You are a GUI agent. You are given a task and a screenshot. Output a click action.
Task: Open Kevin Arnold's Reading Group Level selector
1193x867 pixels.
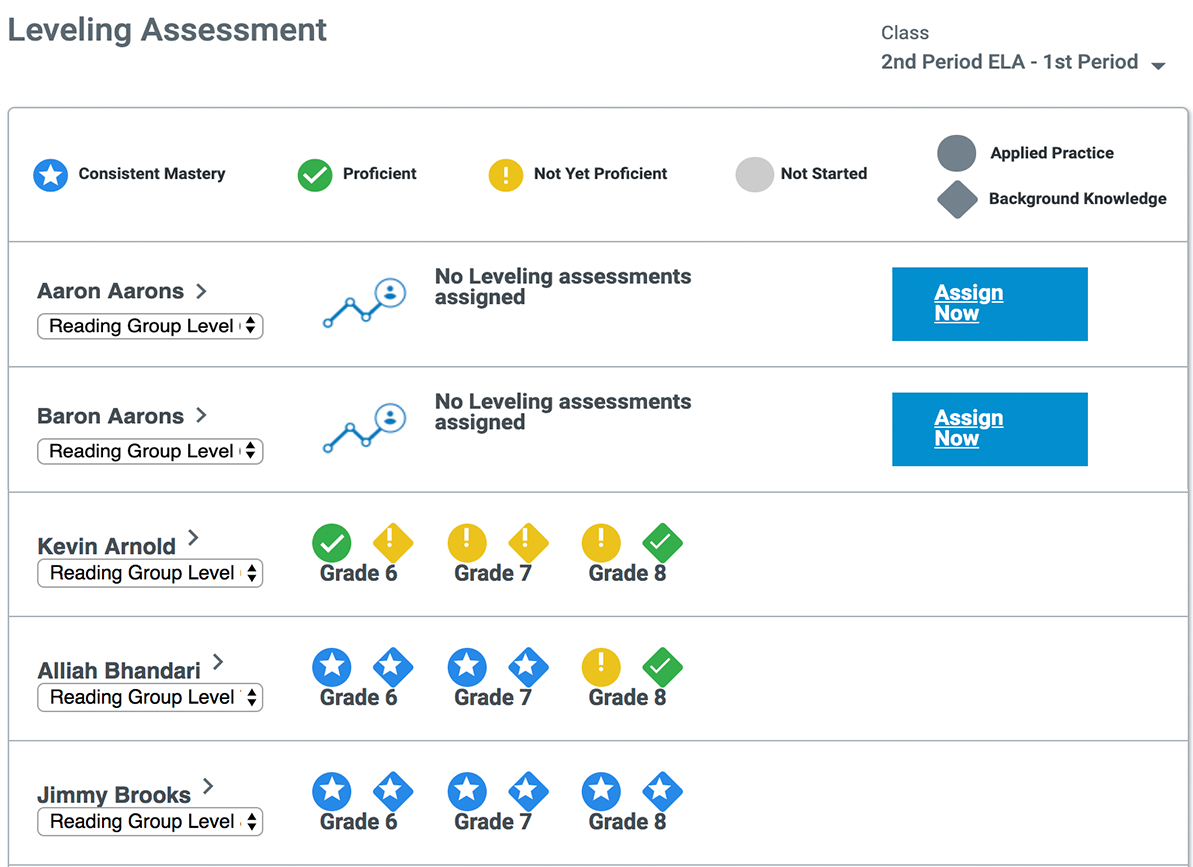click(149, 573)
